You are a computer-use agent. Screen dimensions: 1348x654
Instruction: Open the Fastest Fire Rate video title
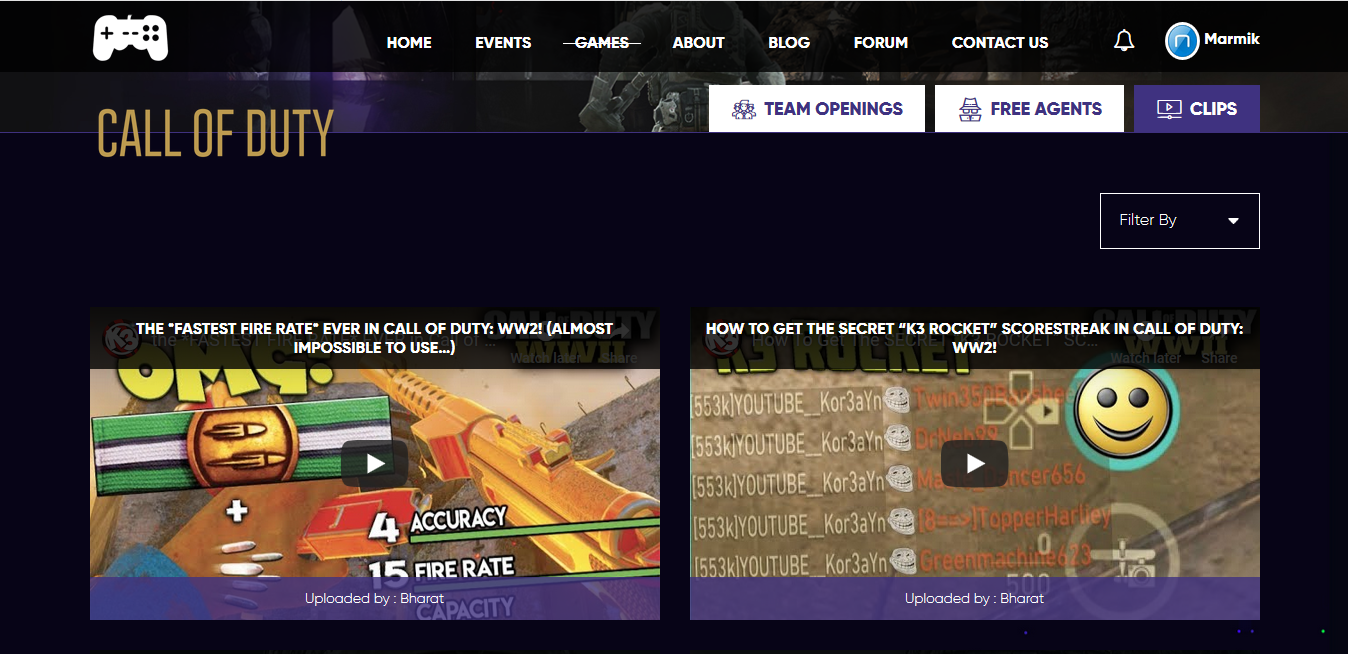(x=375, y=337)
